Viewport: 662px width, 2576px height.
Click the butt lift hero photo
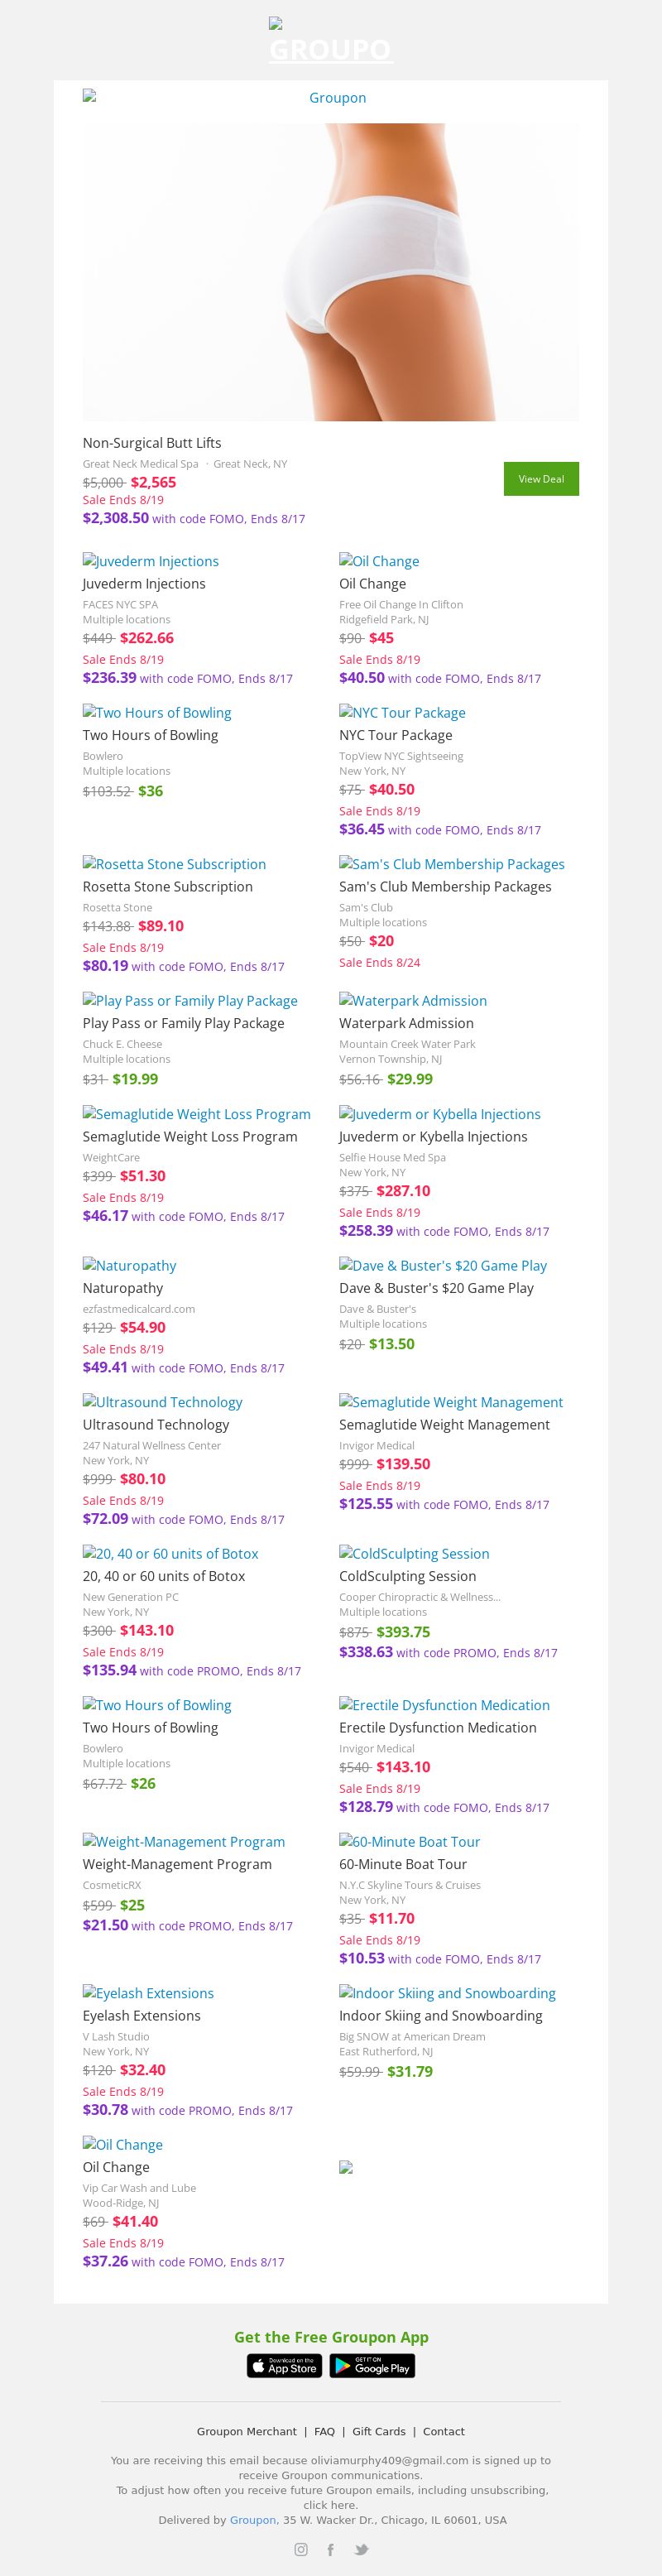330,271
